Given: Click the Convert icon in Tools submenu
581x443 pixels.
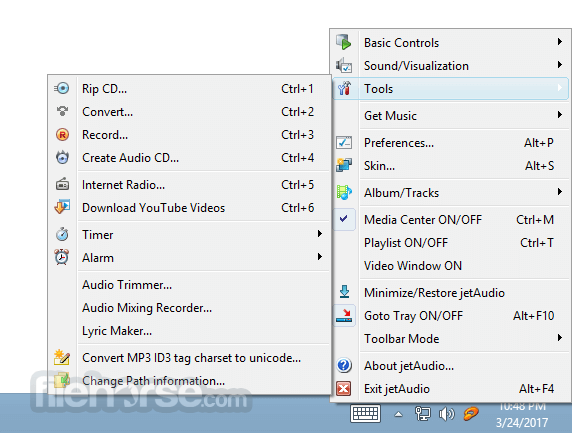Looking at the screenshot, I should click(62, 111).
